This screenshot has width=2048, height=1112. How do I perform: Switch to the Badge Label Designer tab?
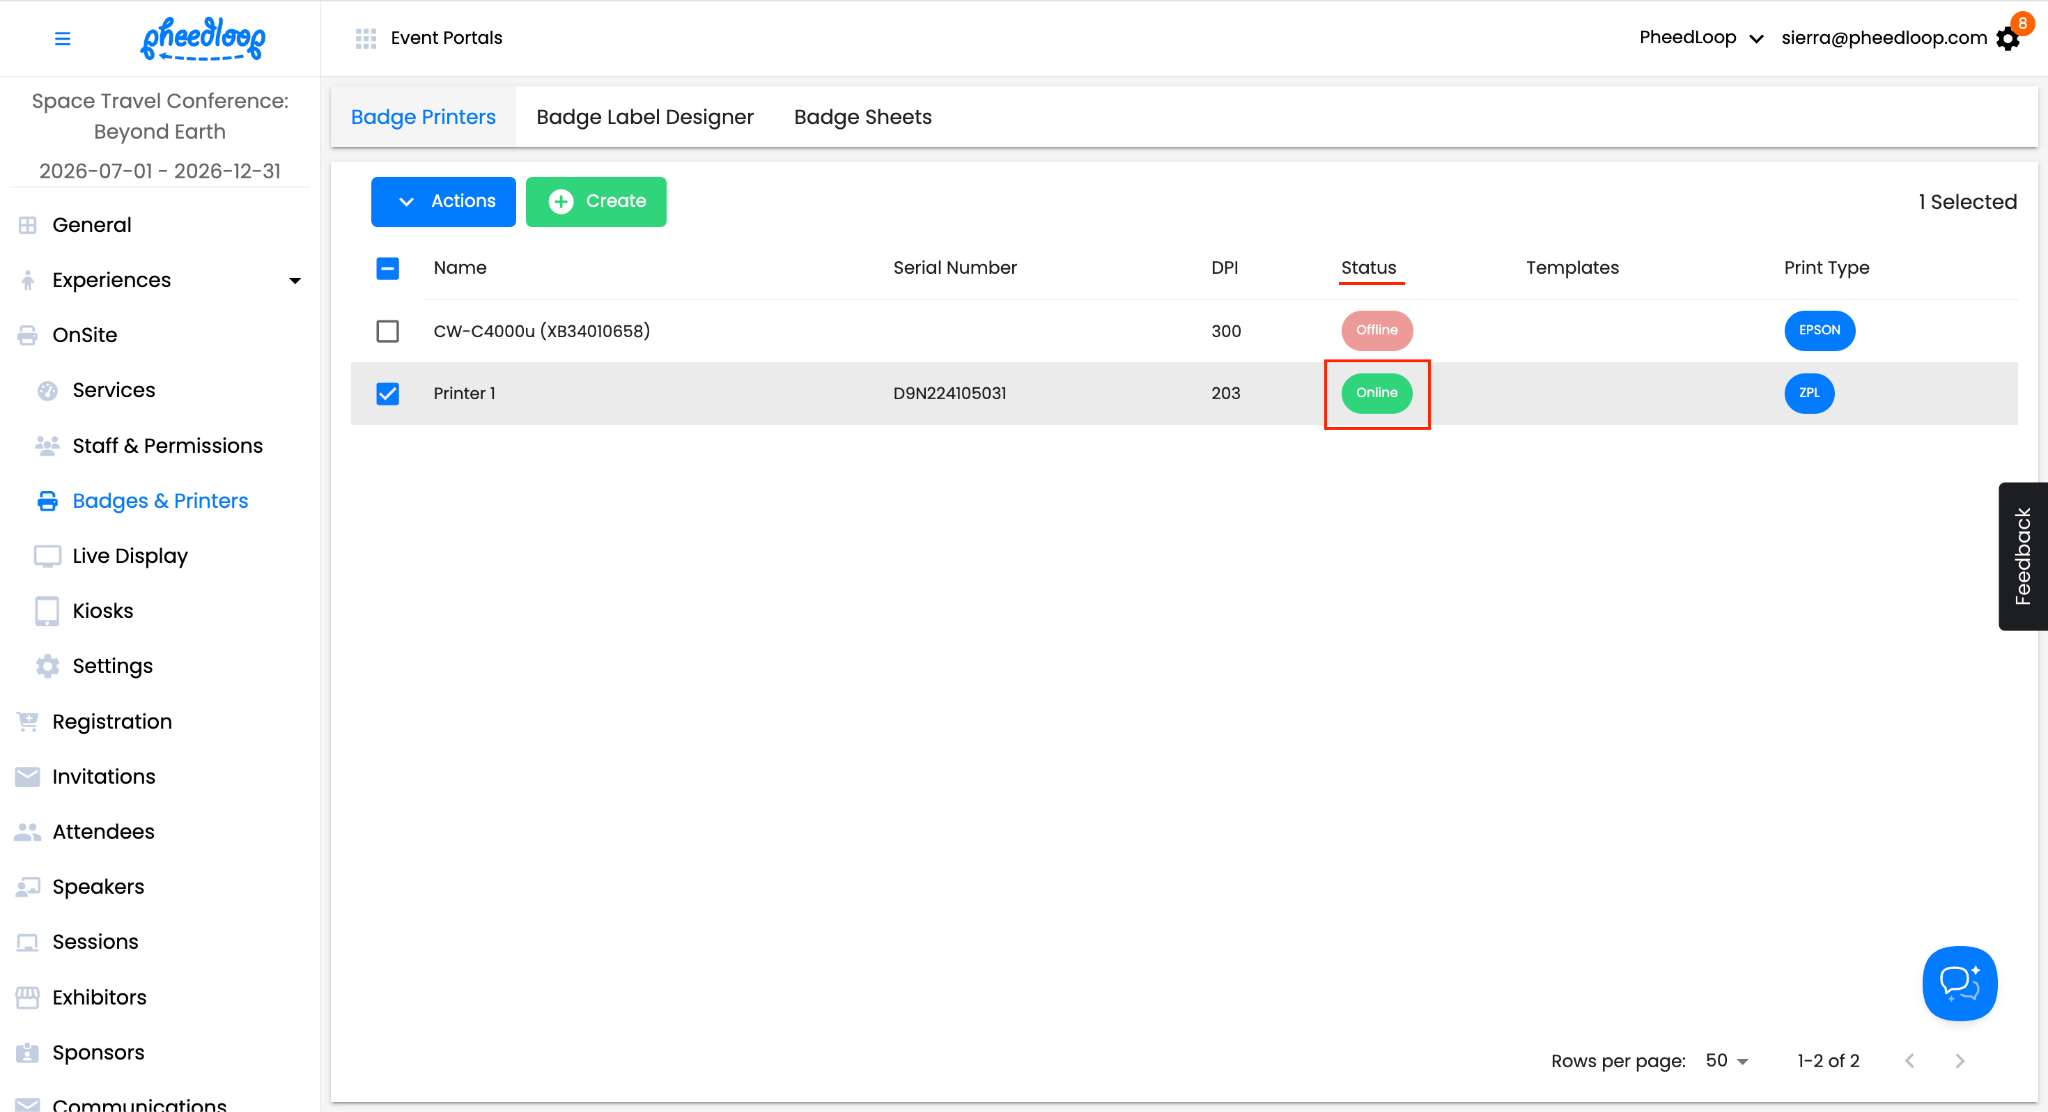645,117
